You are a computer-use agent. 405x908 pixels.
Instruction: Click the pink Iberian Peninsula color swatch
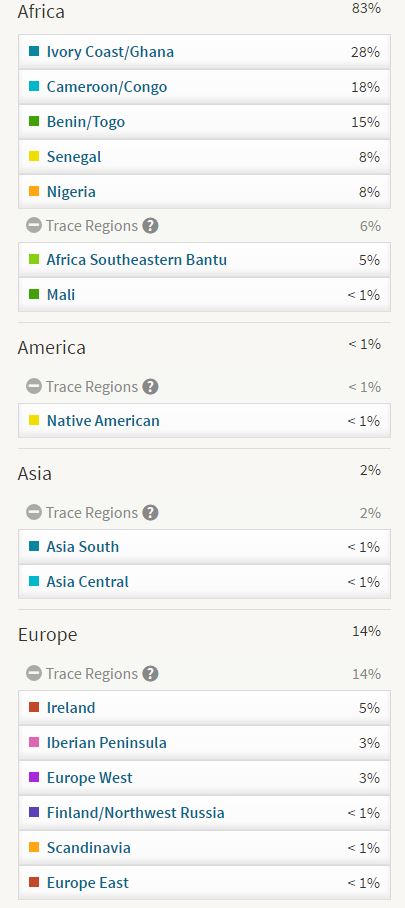[34, 742]
